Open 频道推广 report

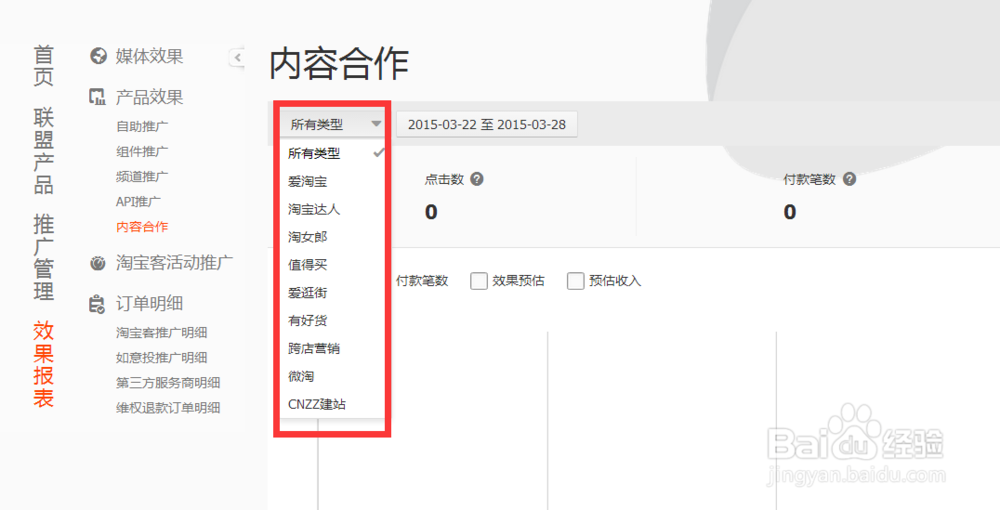(142, 176)
